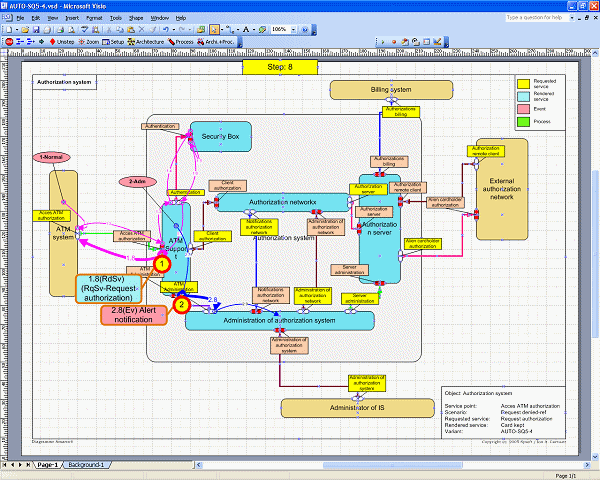
Task: Open the Connector tool dropdown arrow
Action: click(237, 30)
